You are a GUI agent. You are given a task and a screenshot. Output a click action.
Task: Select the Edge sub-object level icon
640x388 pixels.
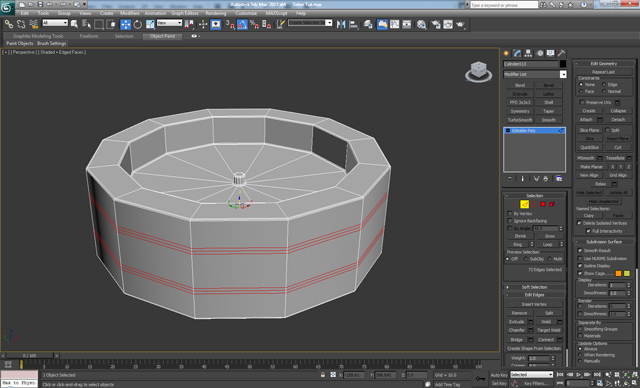(x=524, y=204)
